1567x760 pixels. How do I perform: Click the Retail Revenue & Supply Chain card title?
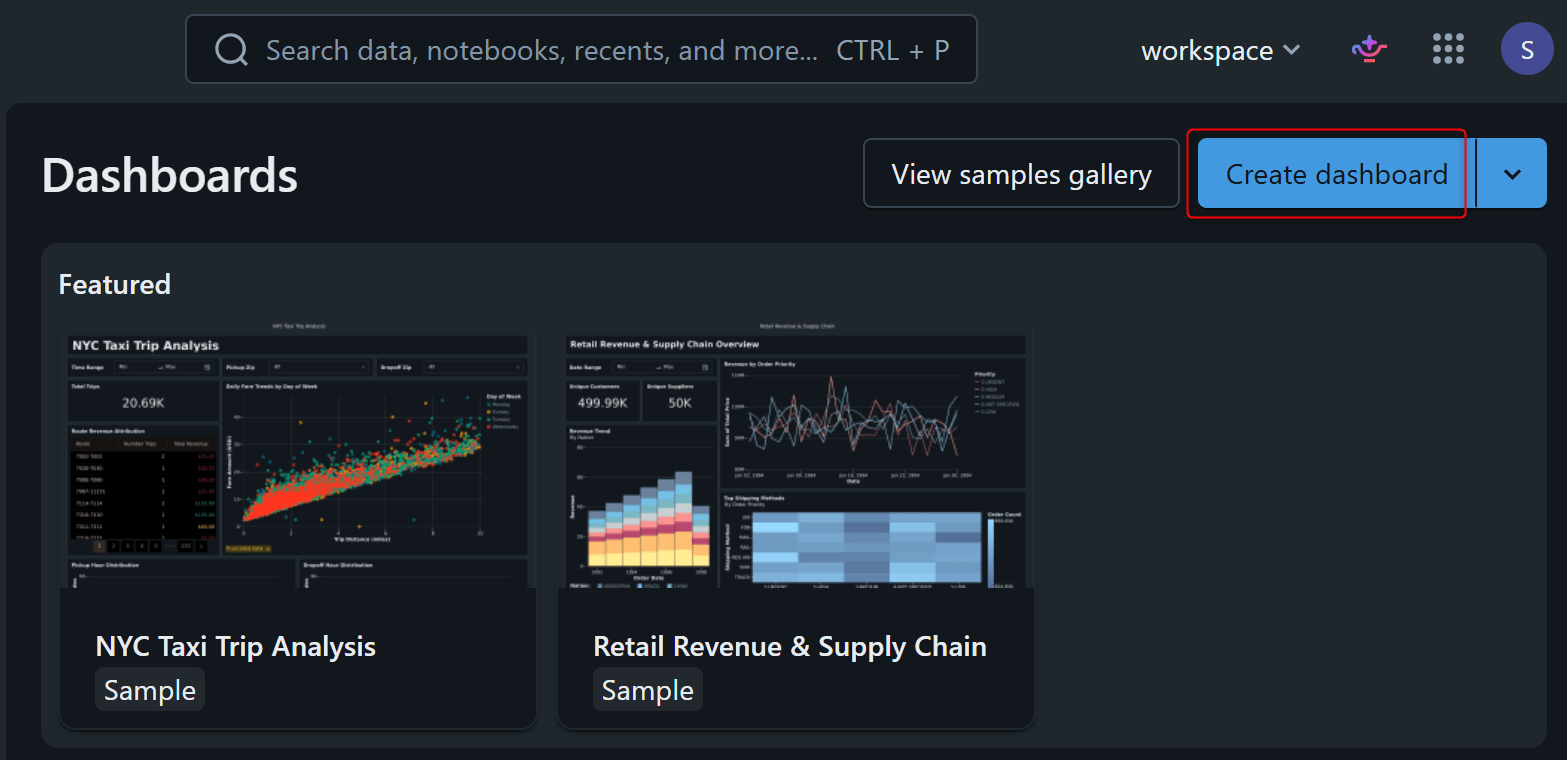pos(790,646)
